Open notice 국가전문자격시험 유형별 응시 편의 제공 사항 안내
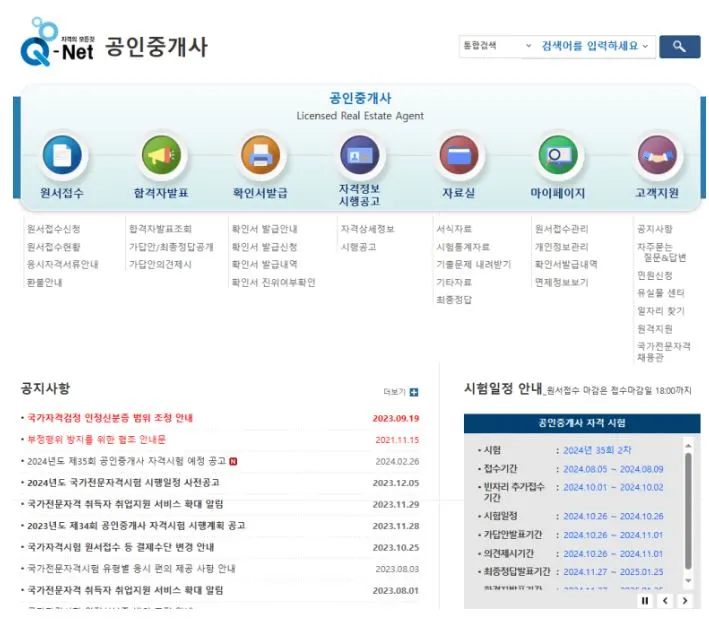709x622 pixels. click(131, 569)
